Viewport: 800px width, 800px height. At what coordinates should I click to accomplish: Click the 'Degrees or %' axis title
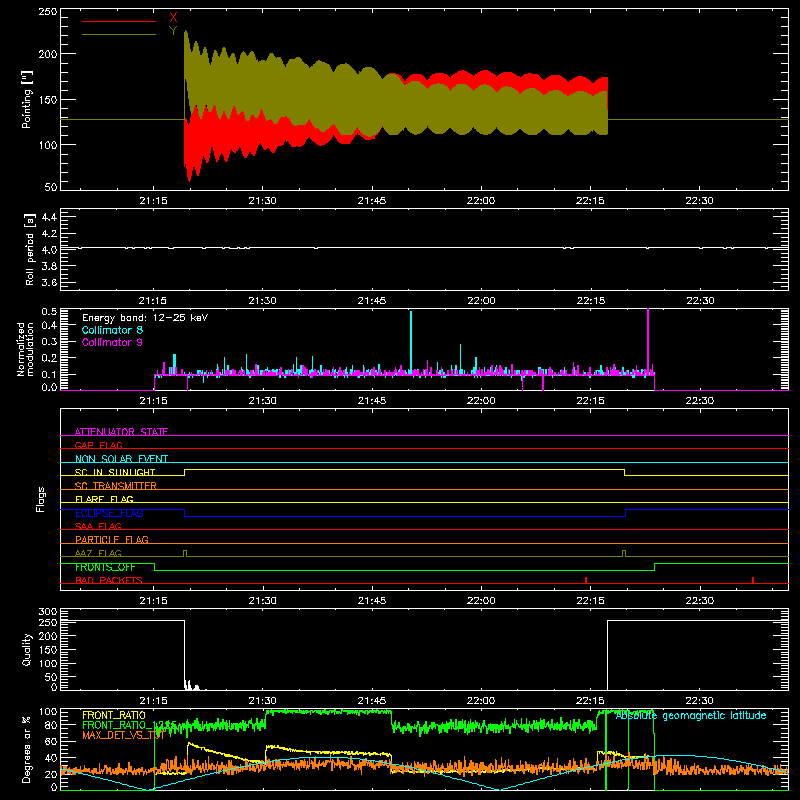click(27, 749)
